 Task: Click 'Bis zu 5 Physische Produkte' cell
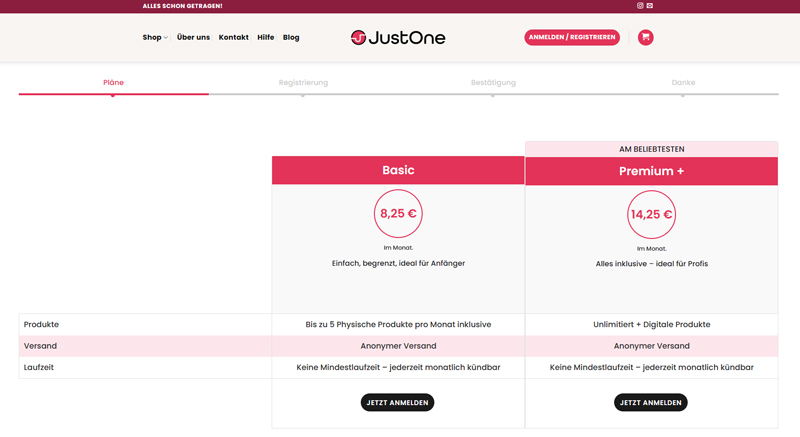click(x=398, y=324)
